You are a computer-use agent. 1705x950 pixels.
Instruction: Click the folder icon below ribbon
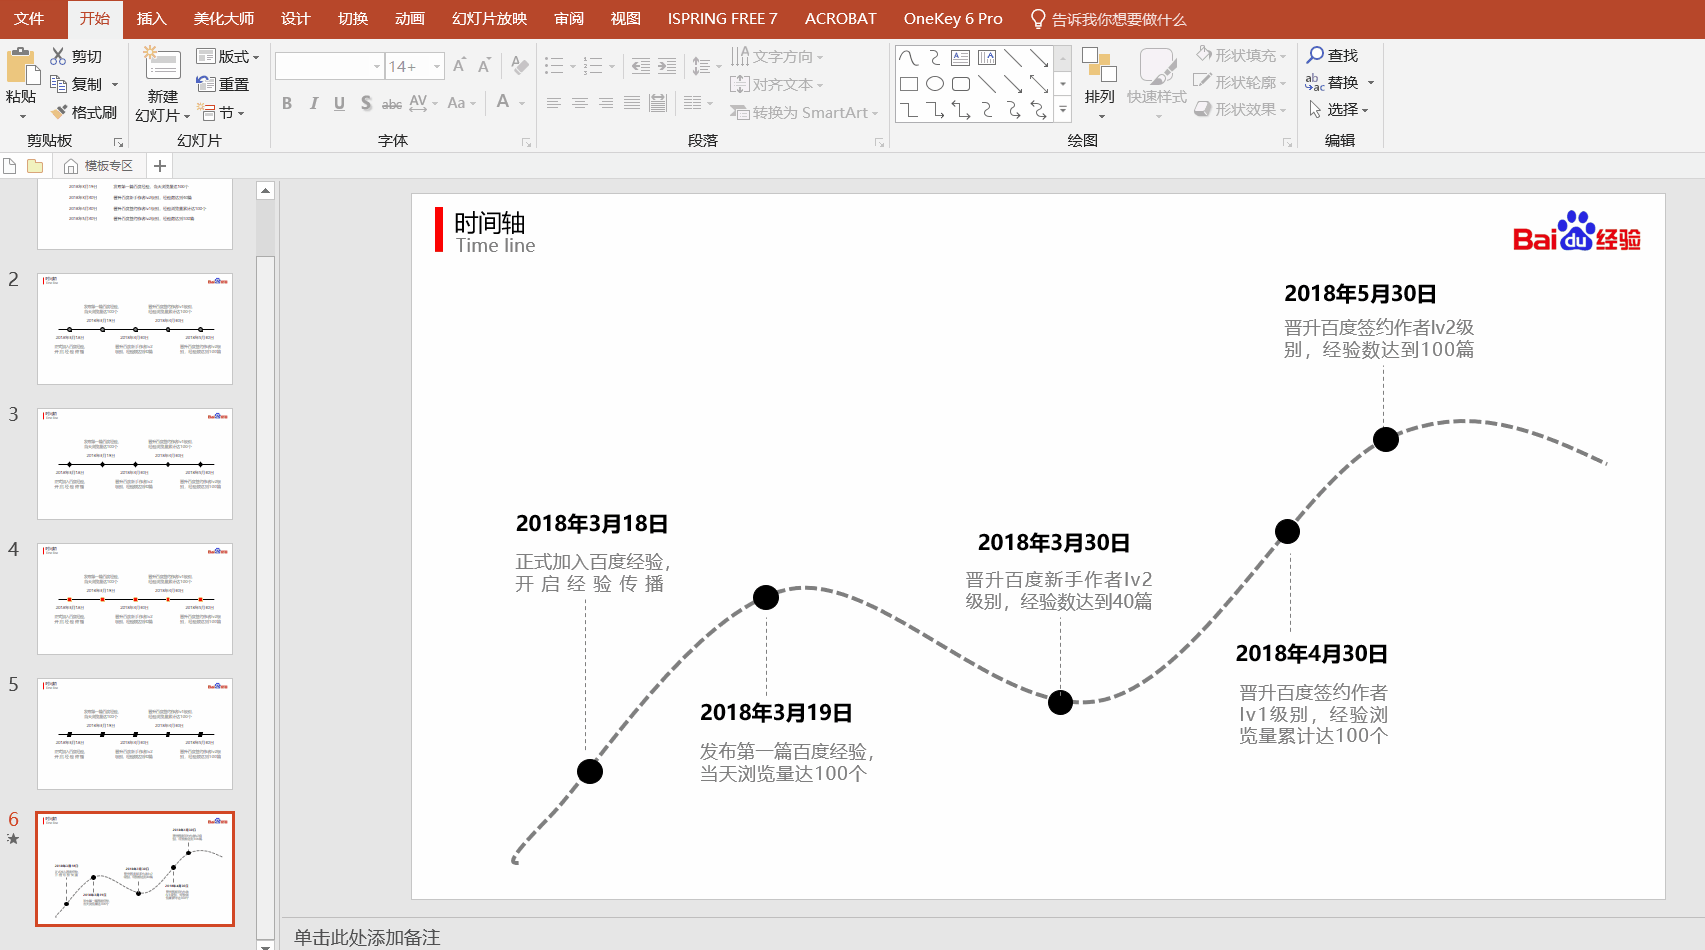click(35, 166)
